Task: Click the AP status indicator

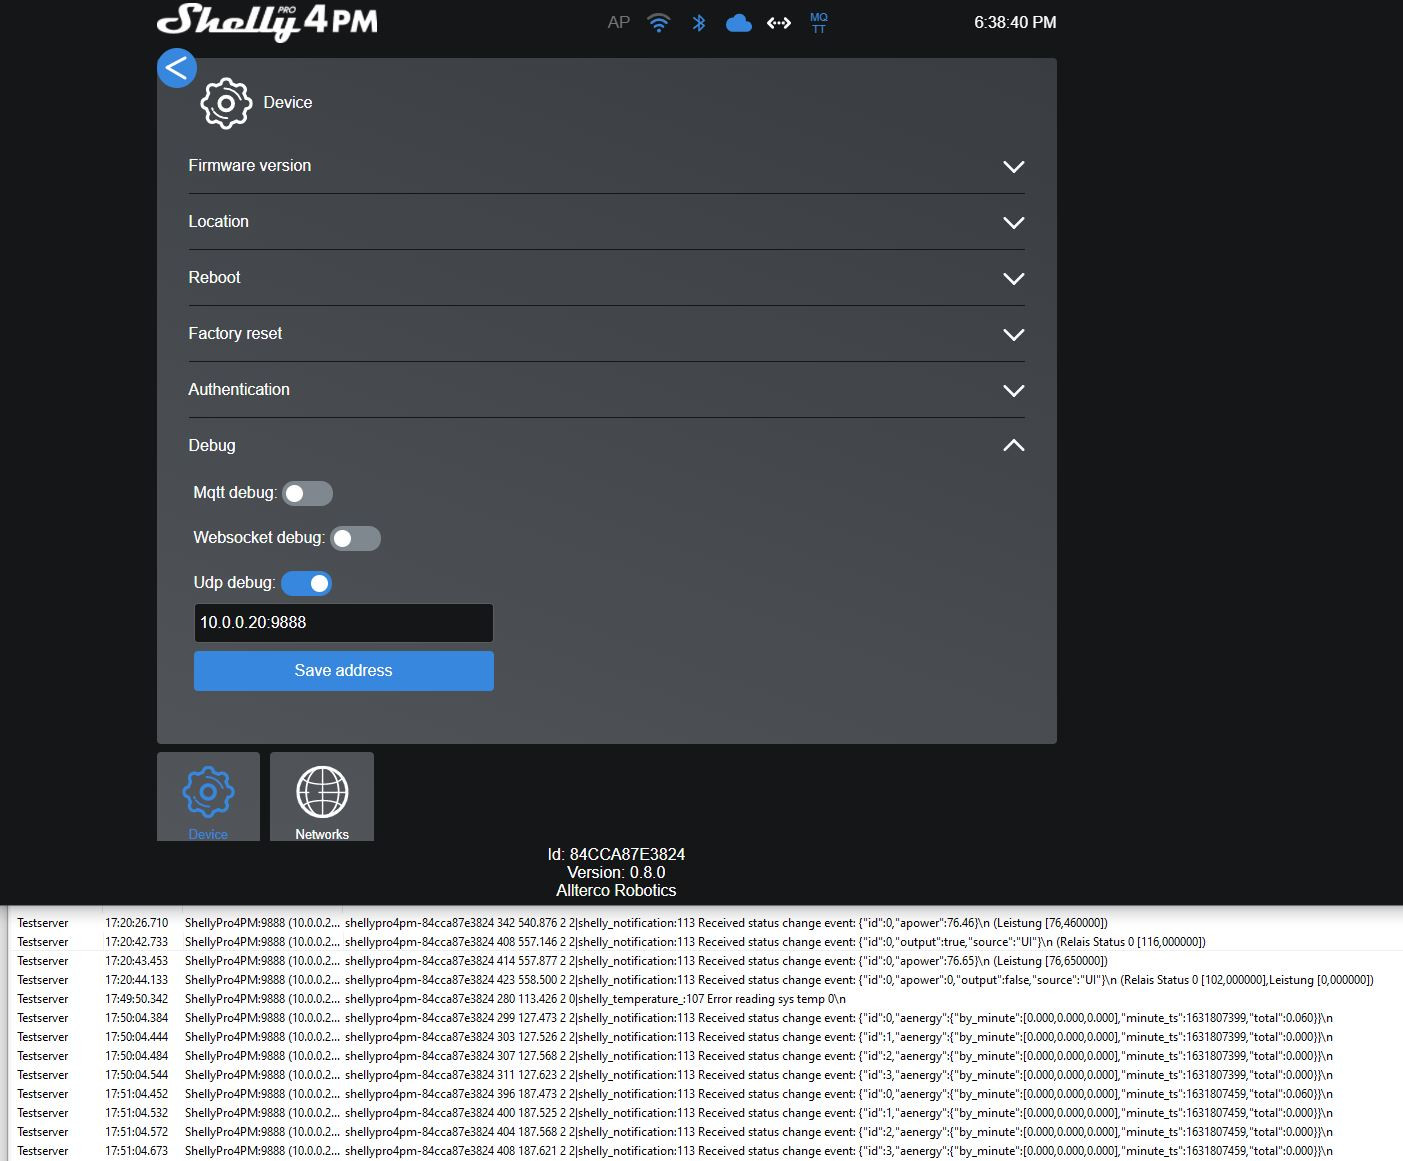Action: click(619, 22)
